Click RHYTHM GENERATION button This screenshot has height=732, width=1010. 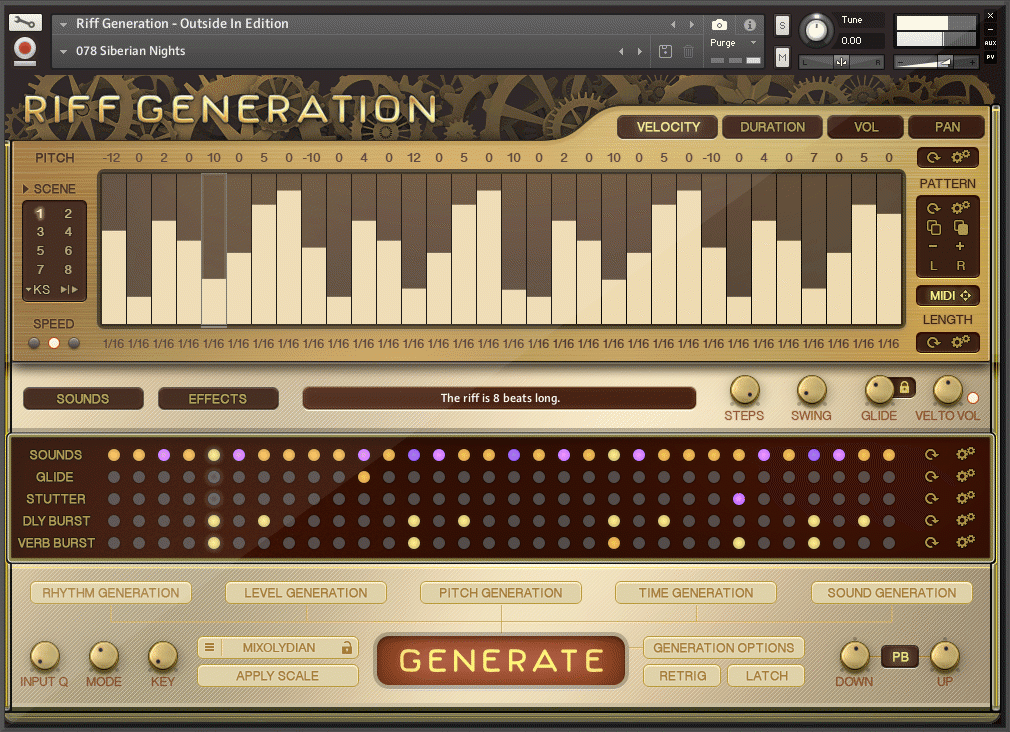click(111, 593)
